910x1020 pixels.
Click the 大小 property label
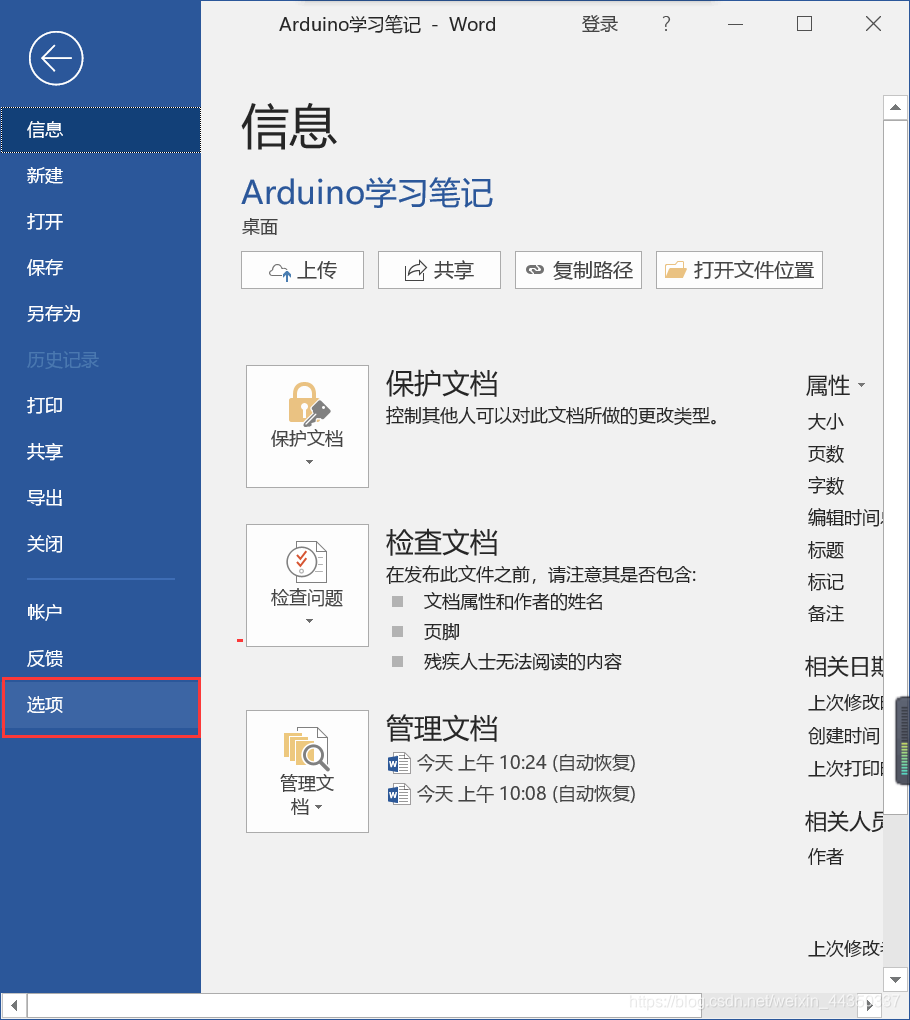(825, 422)
